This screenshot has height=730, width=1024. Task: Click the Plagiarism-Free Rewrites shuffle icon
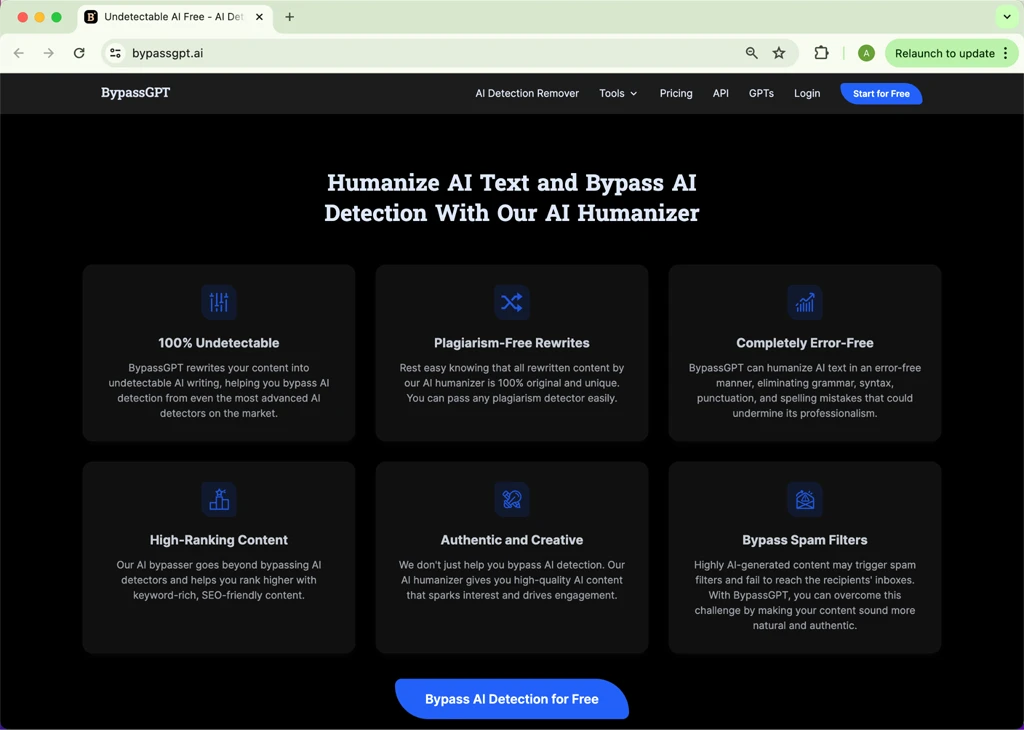511,302
